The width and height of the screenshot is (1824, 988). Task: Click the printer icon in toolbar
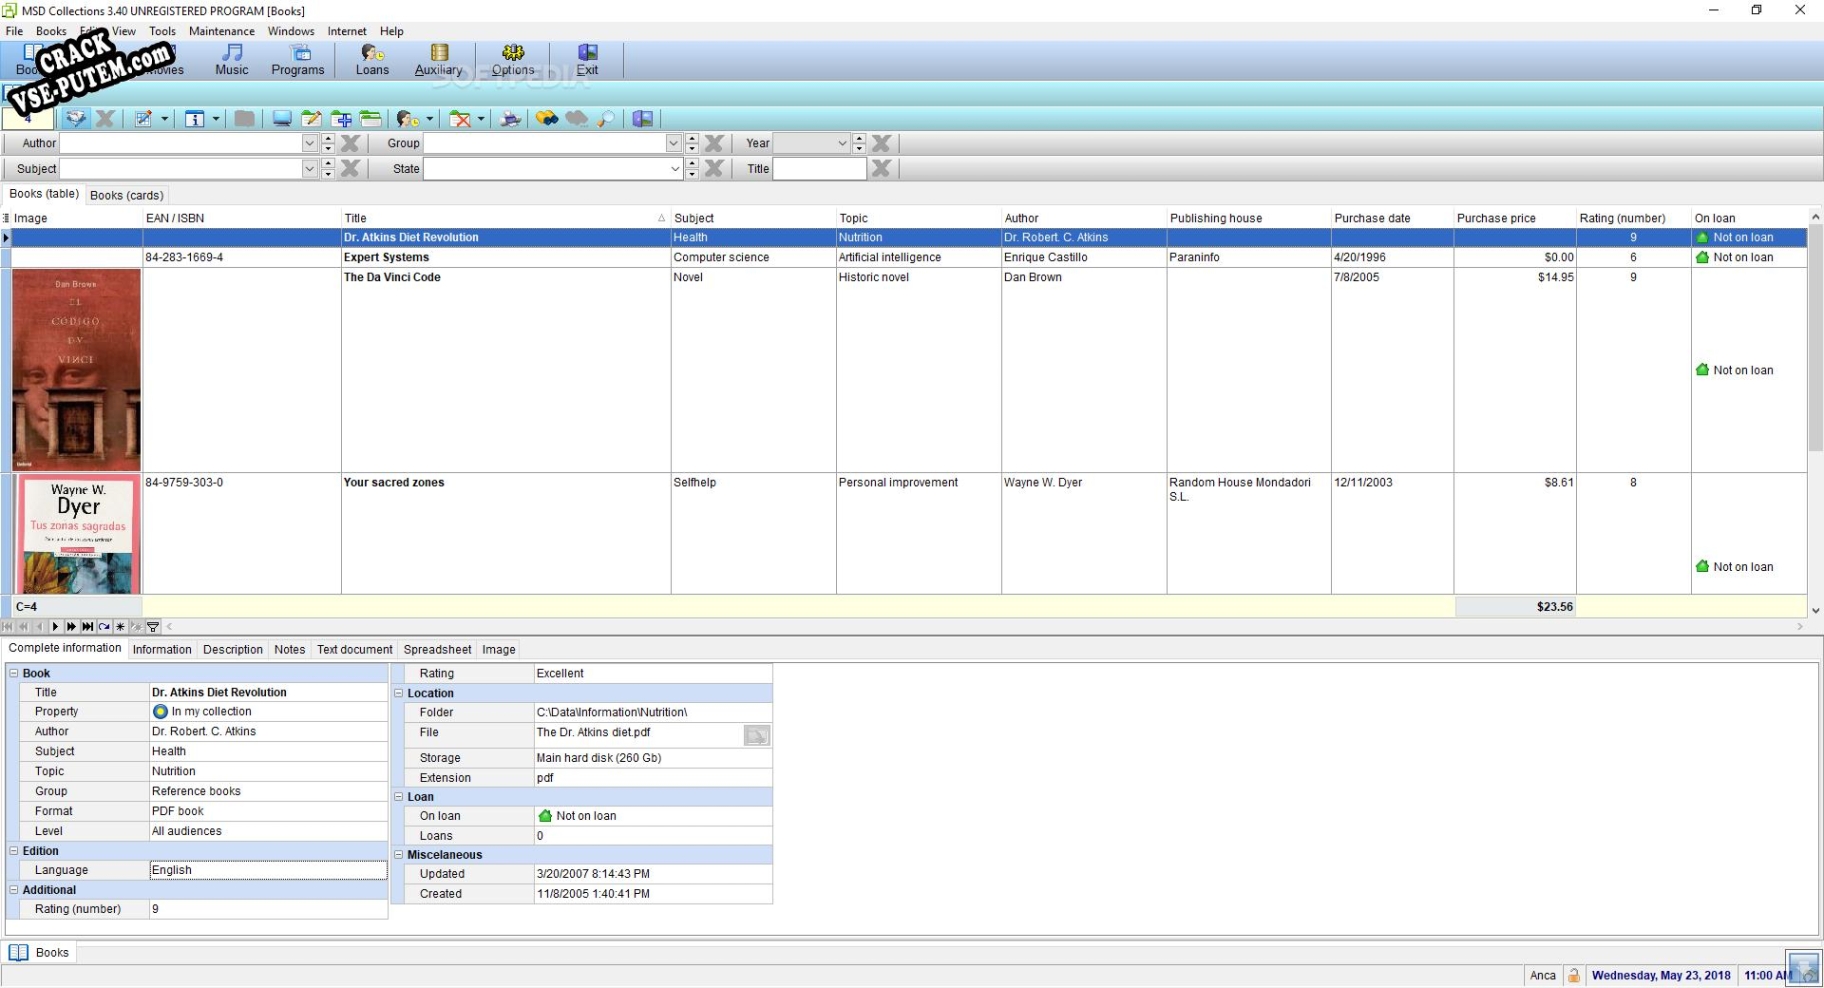pyautogui.click(x=511, y=119)
